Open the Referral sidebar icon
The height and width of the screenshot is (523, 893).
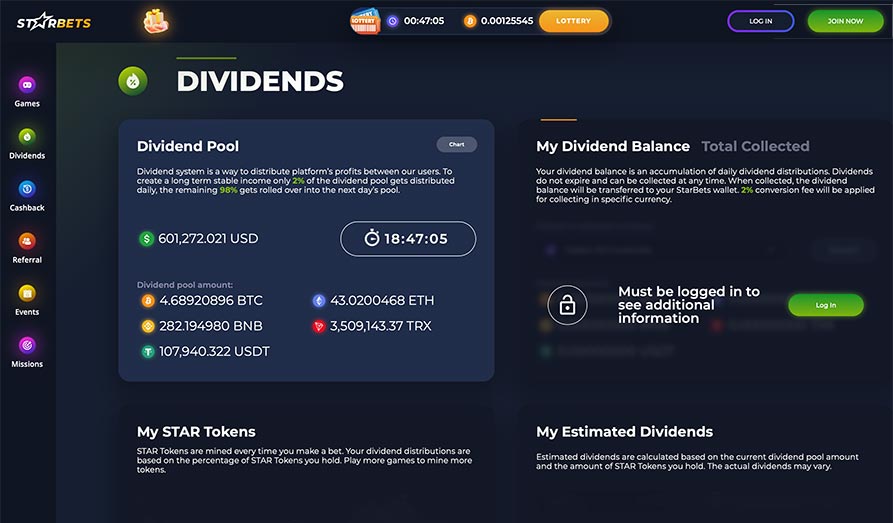click(27, 241)
